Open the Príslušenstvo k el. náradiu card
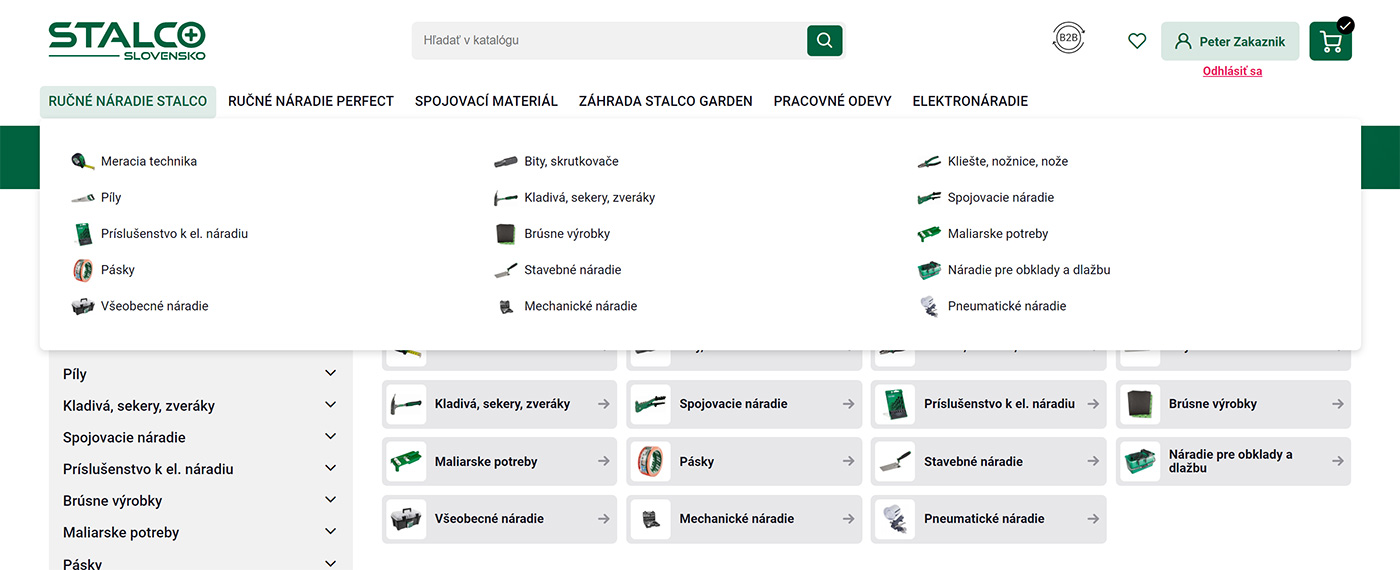The height and width of the screenshot is (570, 1400). pos(989,404)
